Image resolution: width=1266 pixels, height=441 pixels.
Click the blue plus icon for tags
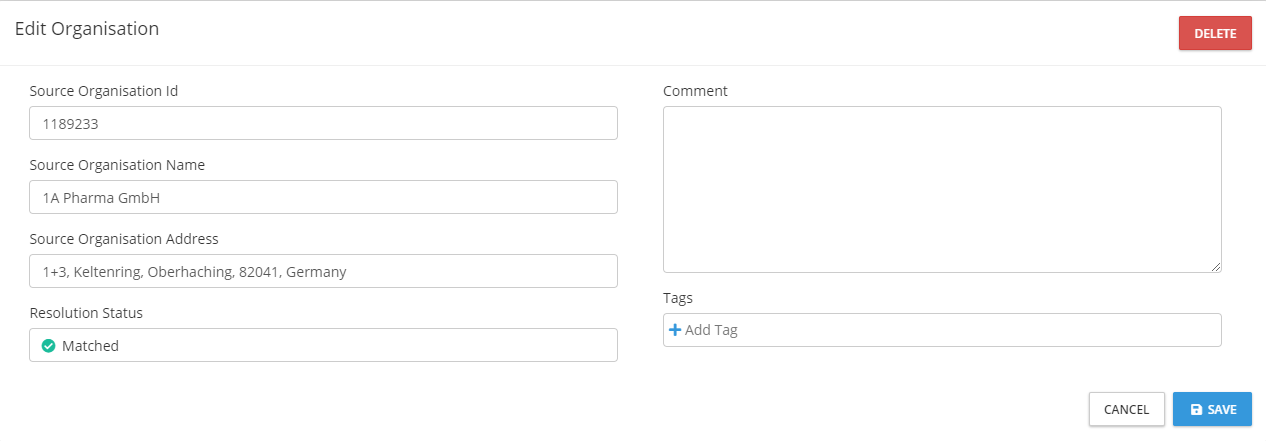pyautogui.click(x=674, y=329)
